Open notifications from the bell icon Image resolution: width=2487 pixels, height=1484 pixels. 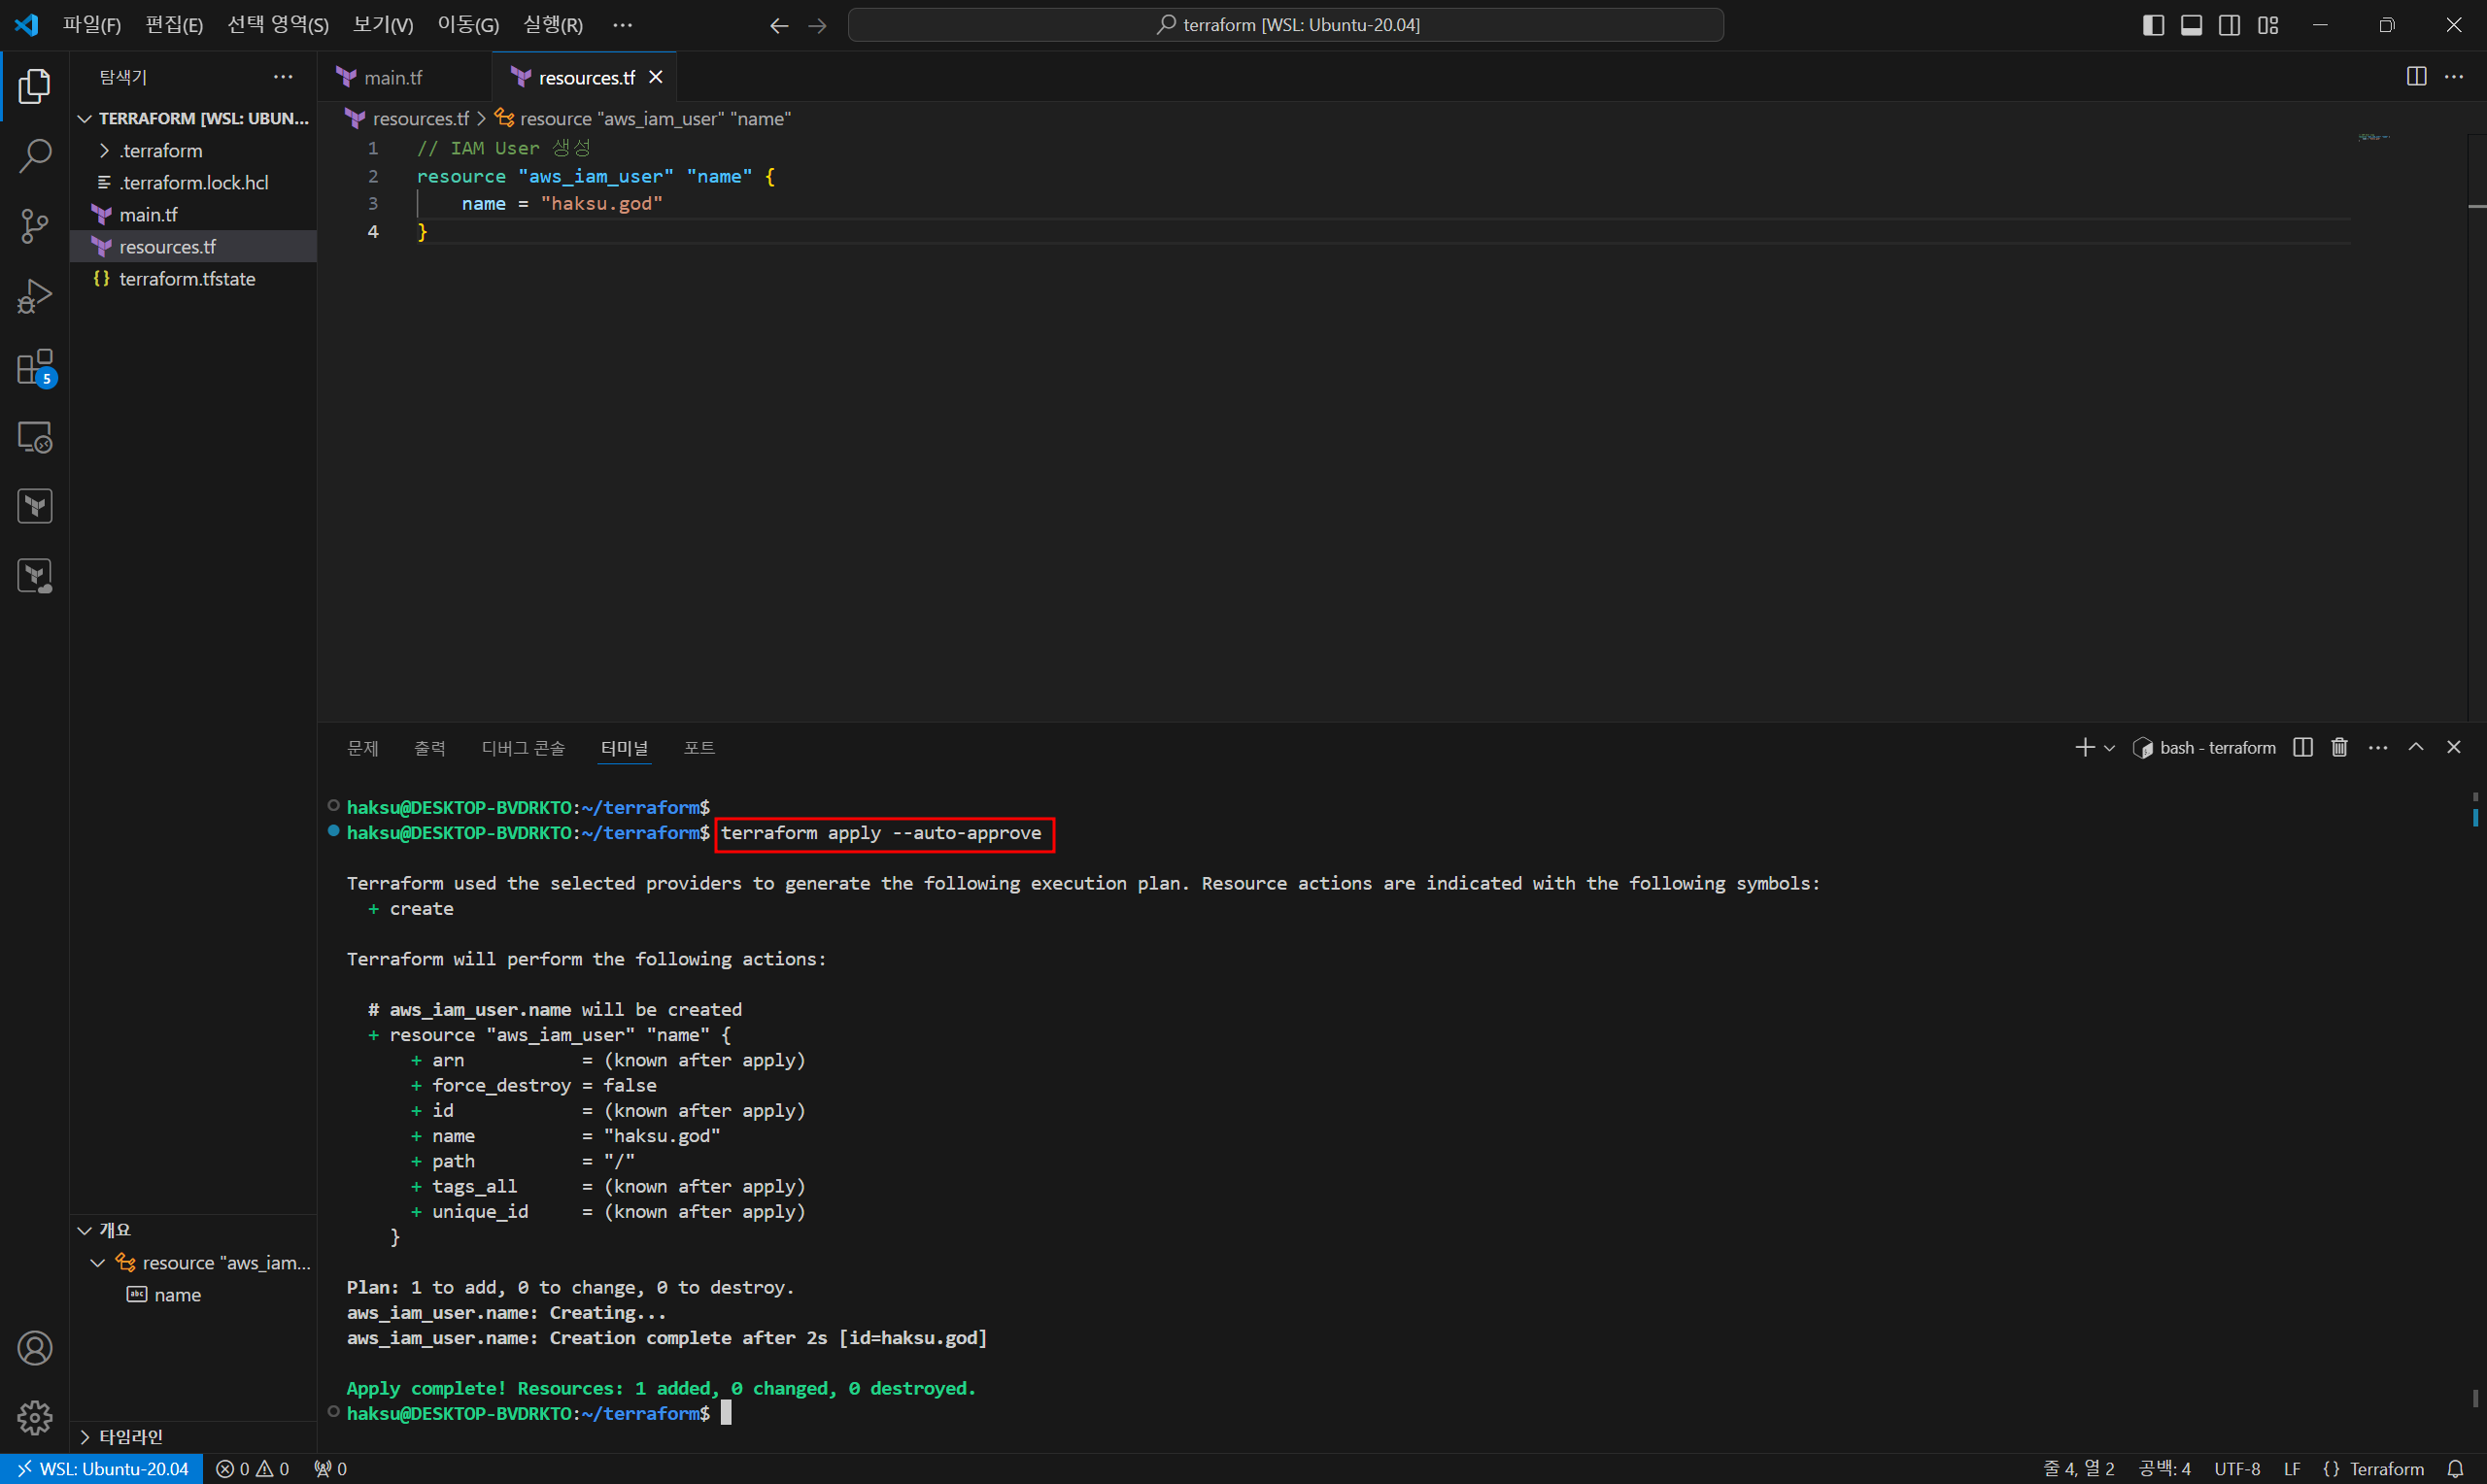(x=2455, y=1468)
